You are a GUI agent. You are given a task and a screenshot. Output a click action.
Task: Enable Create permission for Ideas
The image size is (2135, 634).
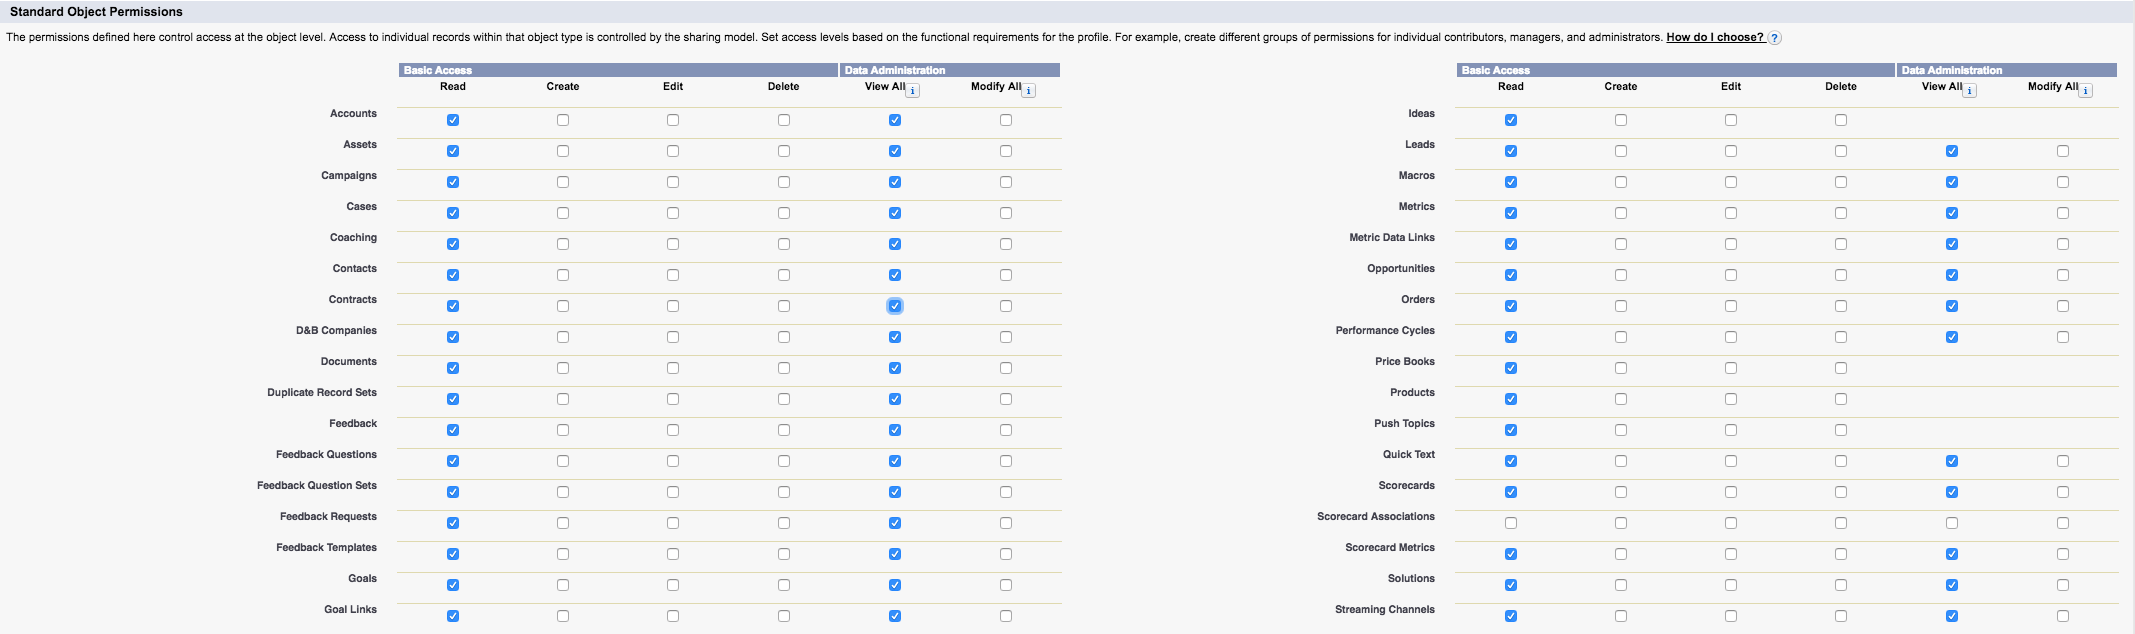click(x=1621, y=120)
